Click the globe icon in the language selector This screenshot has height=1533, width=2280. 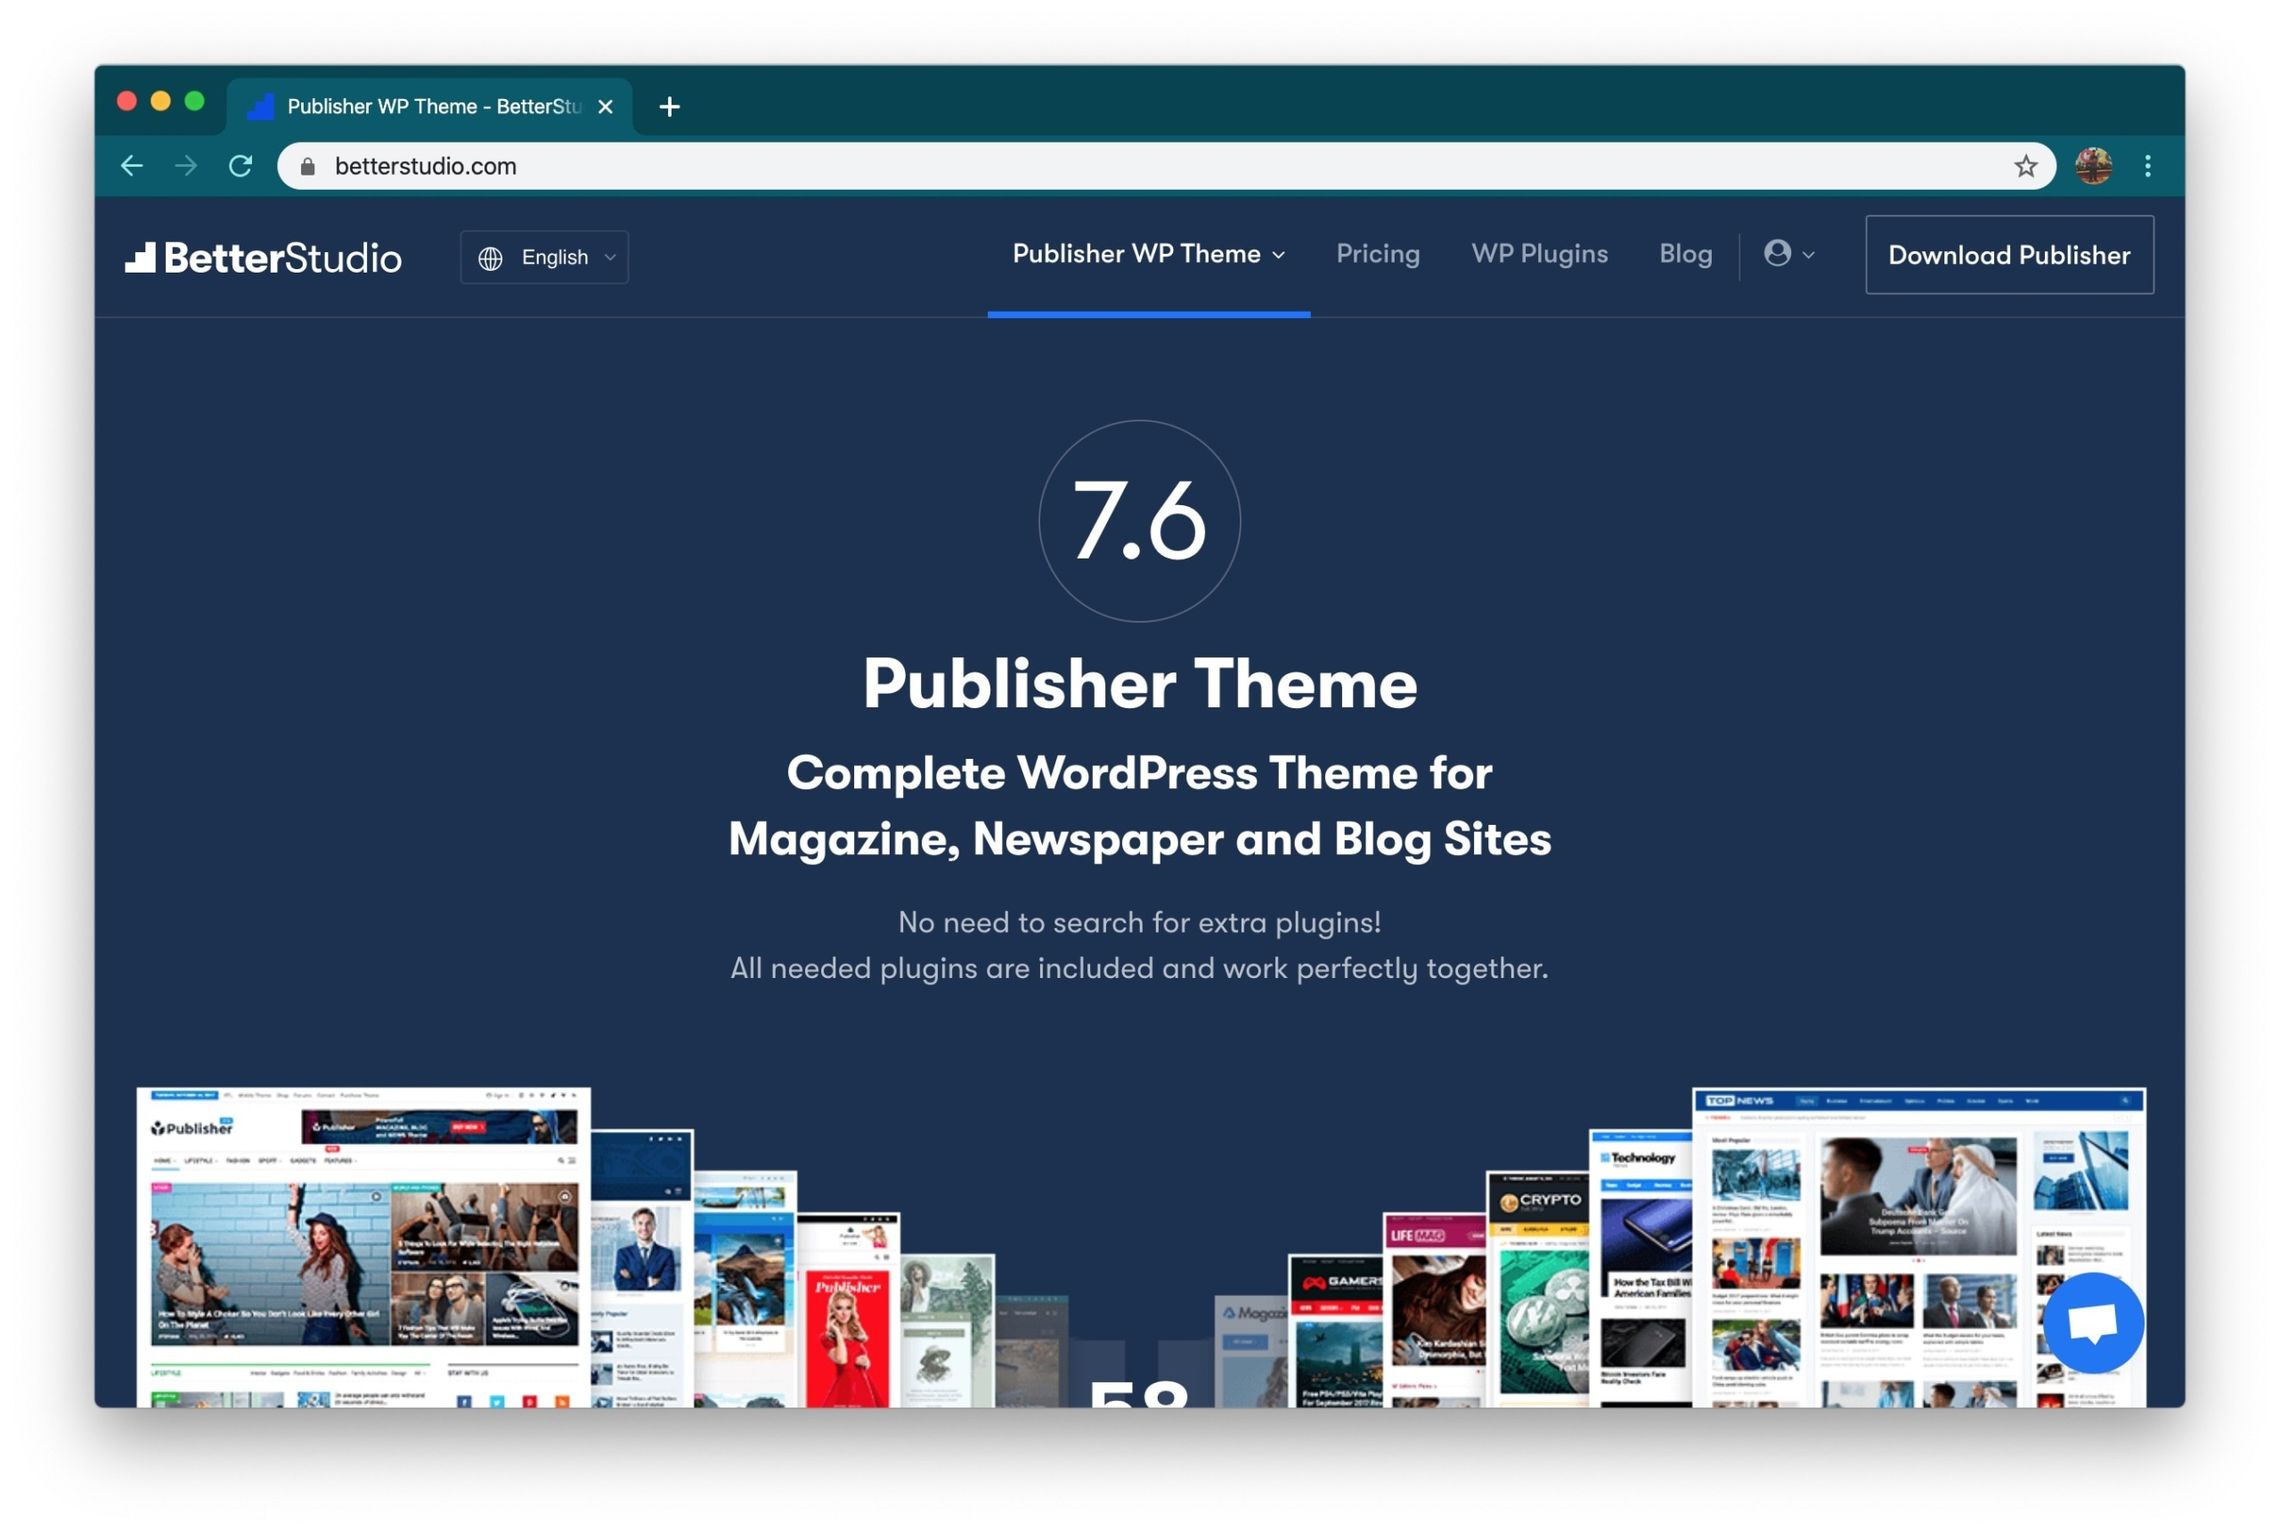click(x=490, y=258)
